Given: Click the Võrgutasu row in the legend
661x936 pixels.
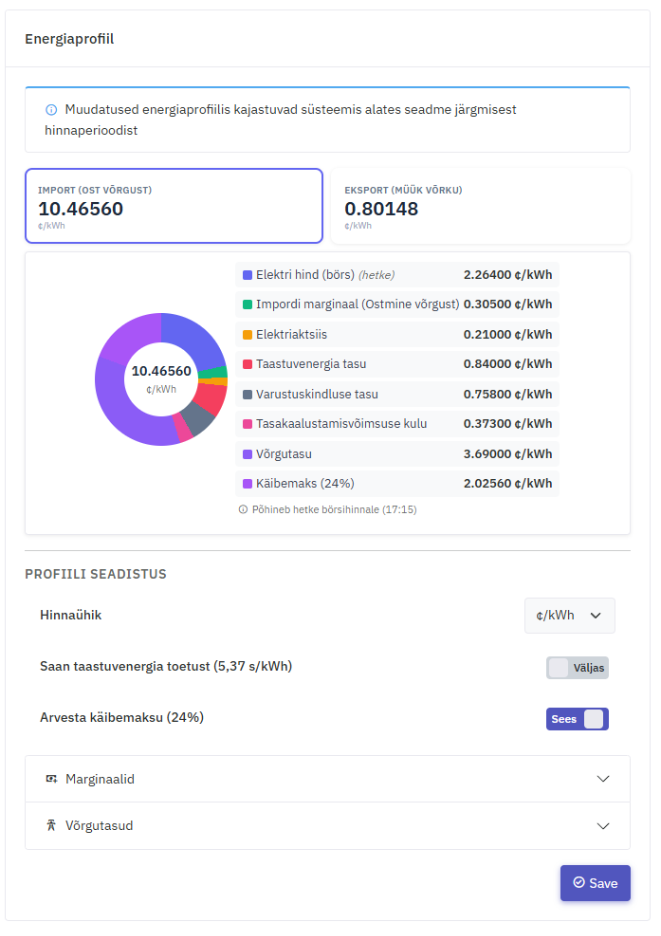Looking at the screenshot, I should pyautogui.click(x=397, y=454).
